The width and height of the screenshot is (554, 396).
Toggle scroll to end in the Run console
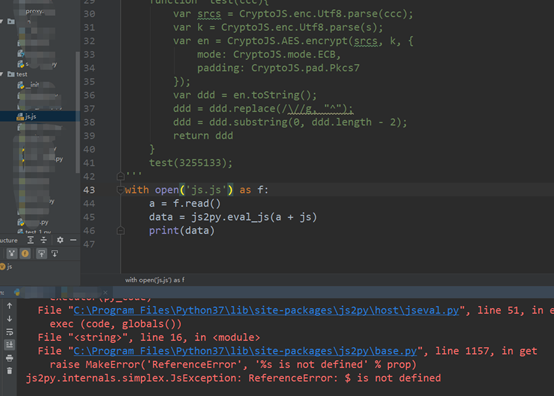[x=10, y=345]
